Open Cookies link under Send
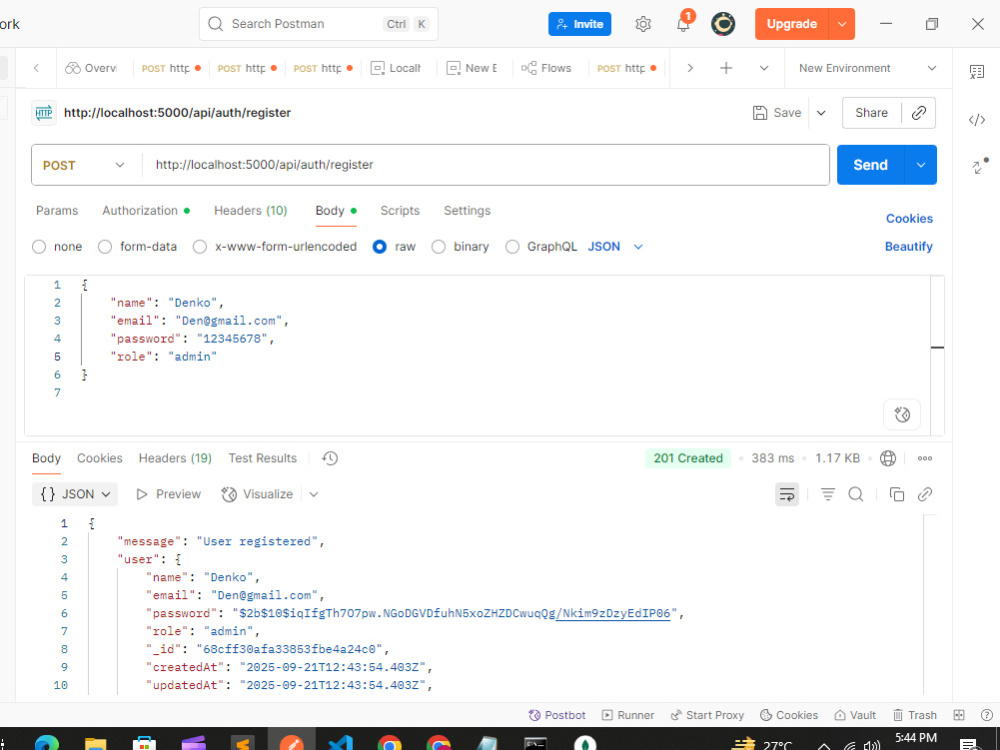Image resolution: width=1000 pixels, height=750 pixels. coord(909,219)
